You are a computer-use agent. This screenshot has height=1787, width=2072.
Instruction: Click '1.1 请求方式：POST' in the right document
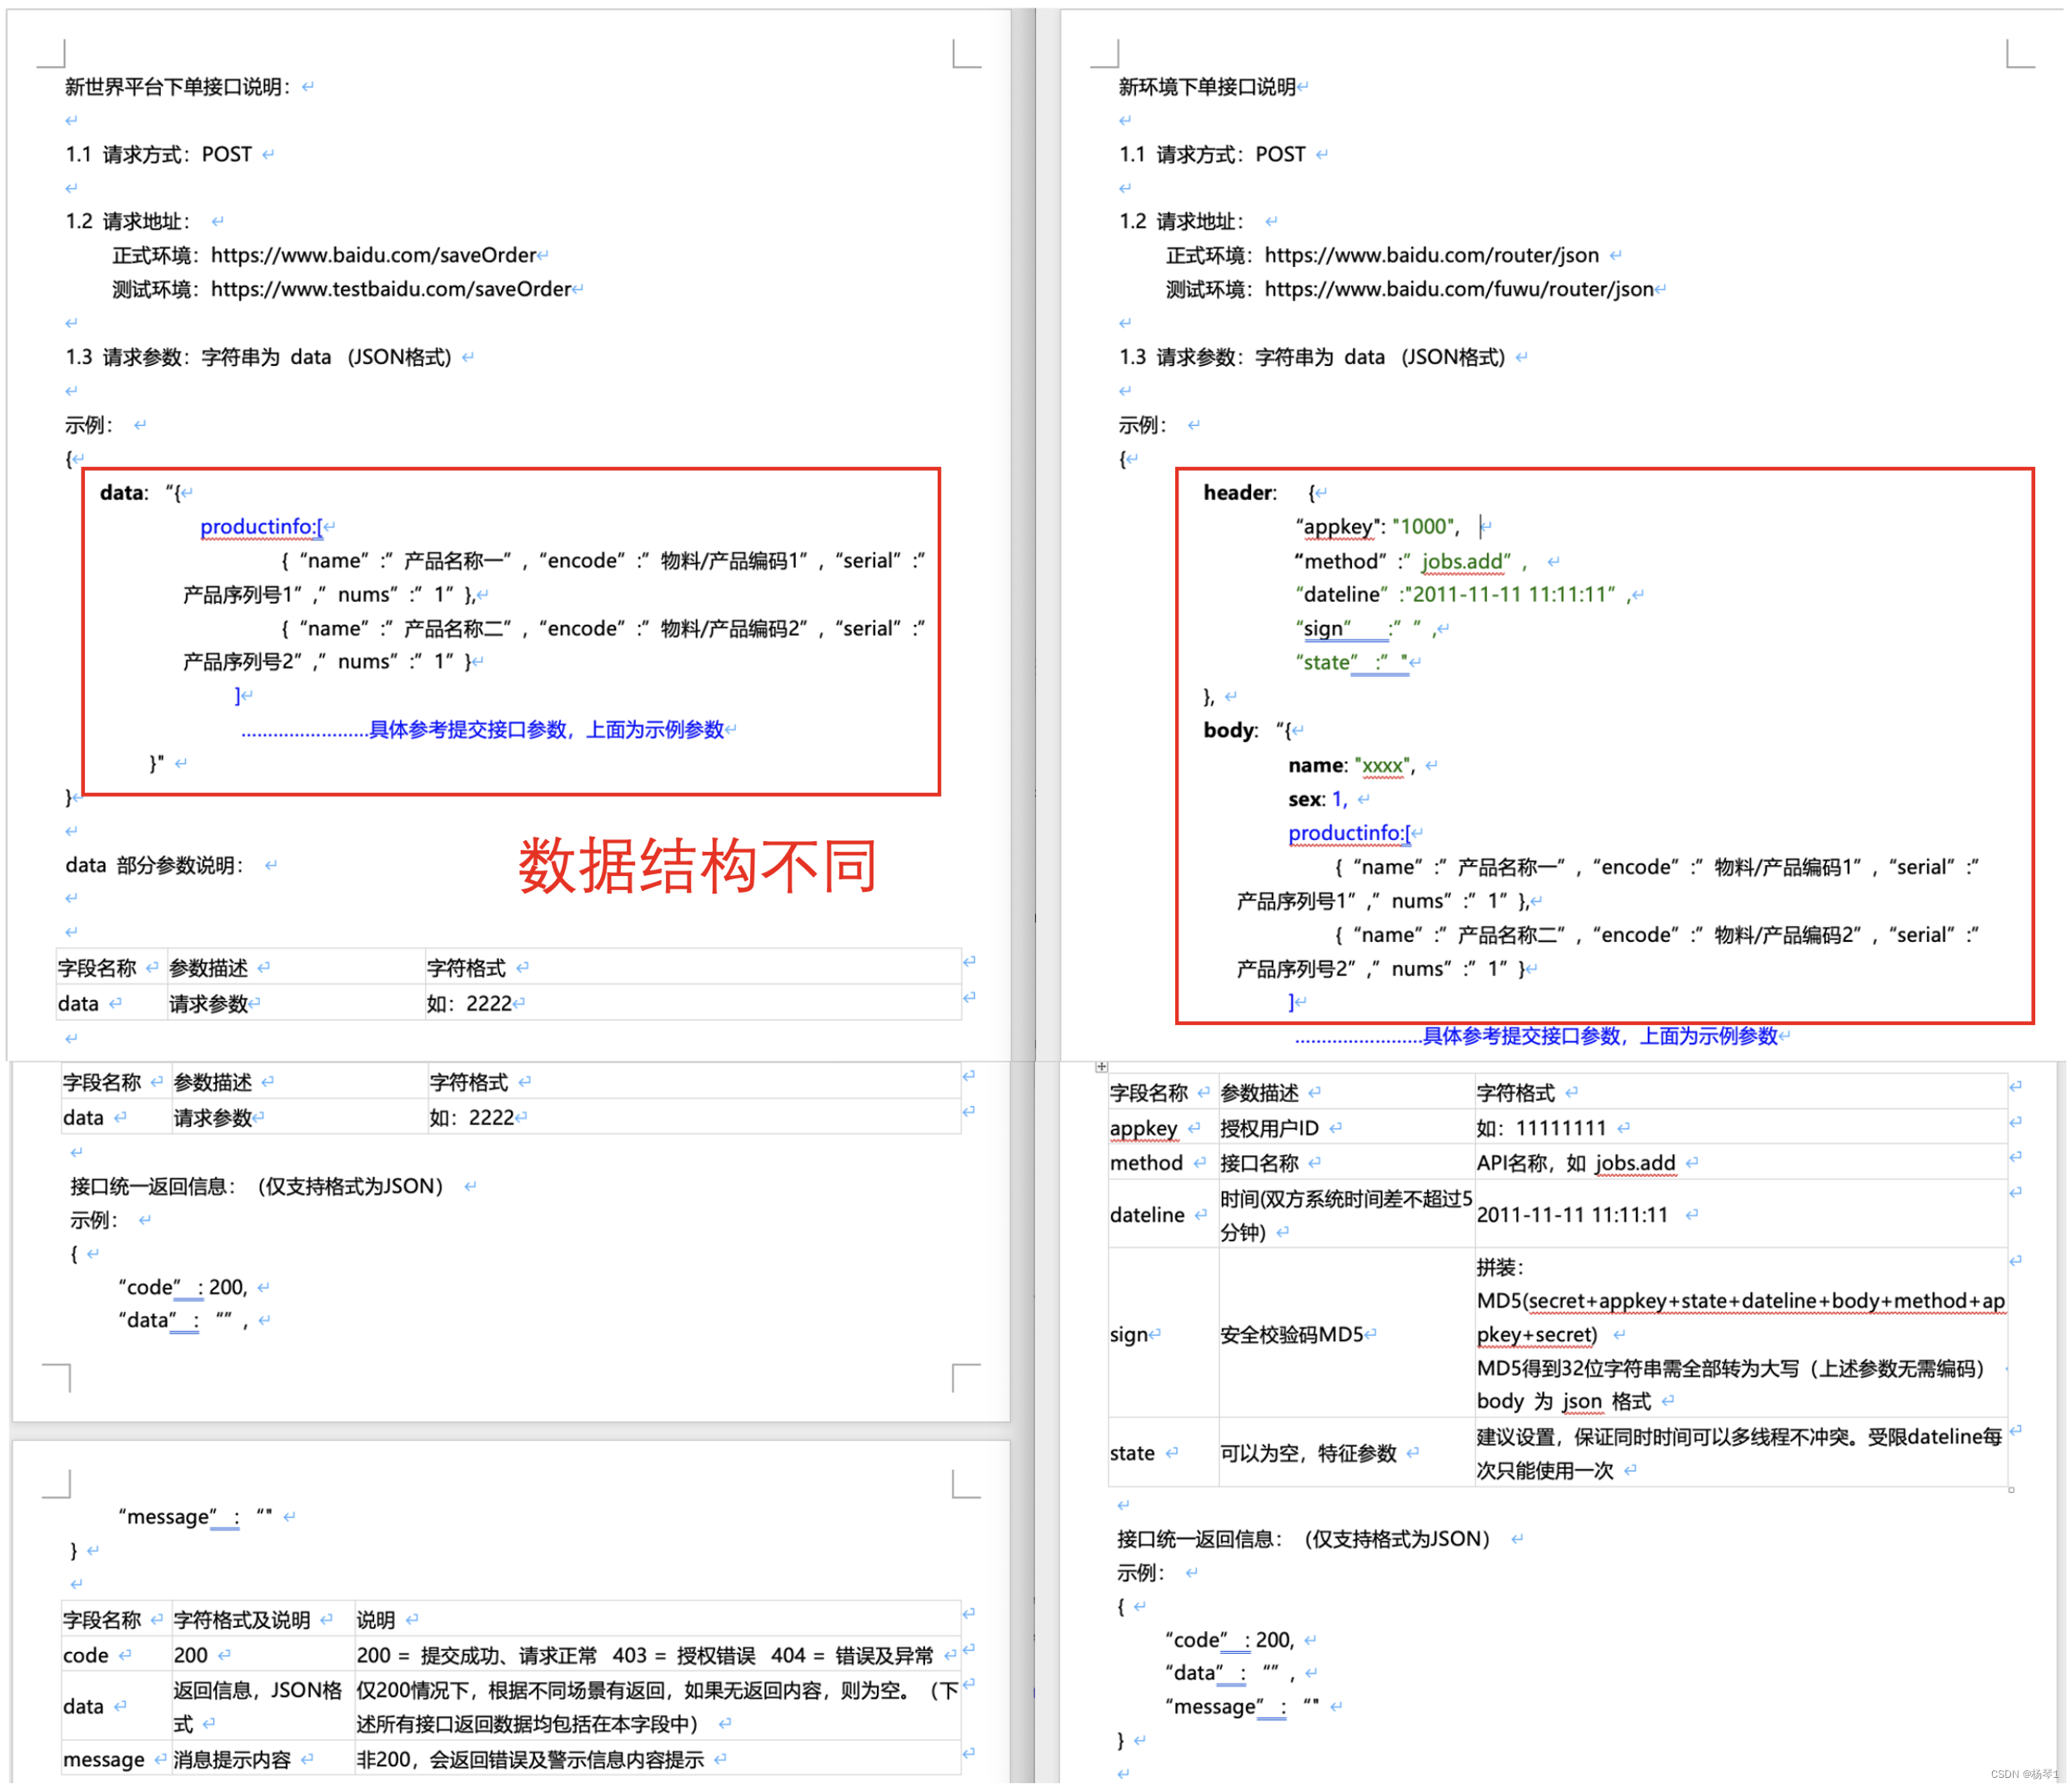[1212, 154]
